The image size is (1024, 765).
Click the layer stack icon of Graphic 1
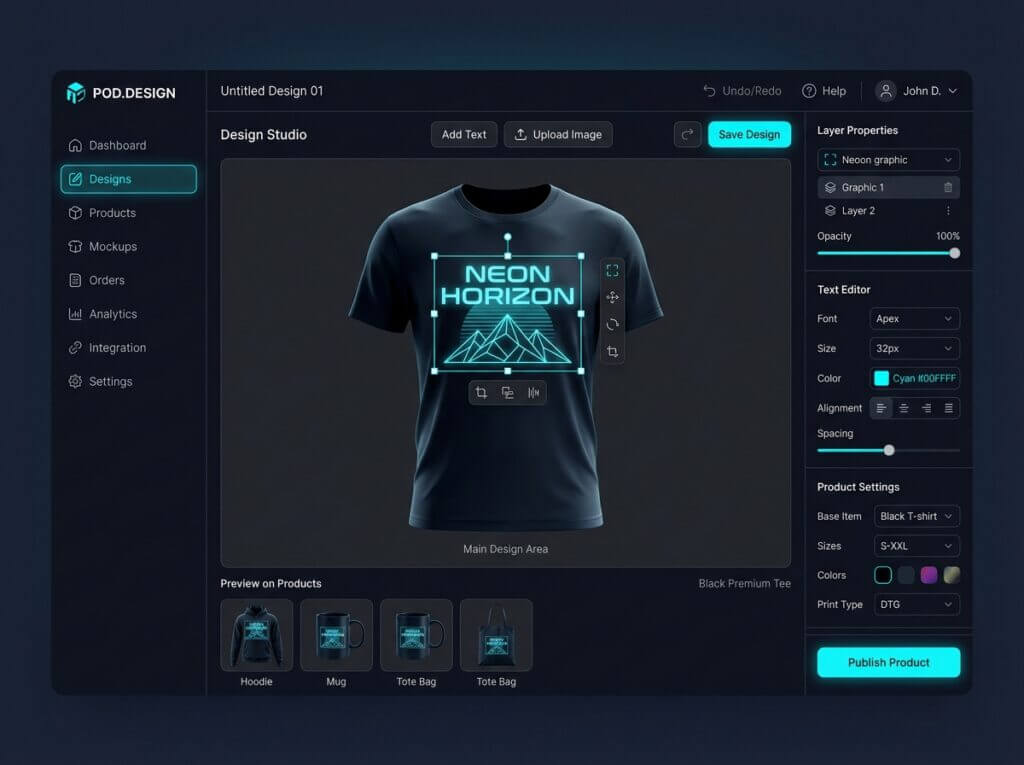pos(830,187)
